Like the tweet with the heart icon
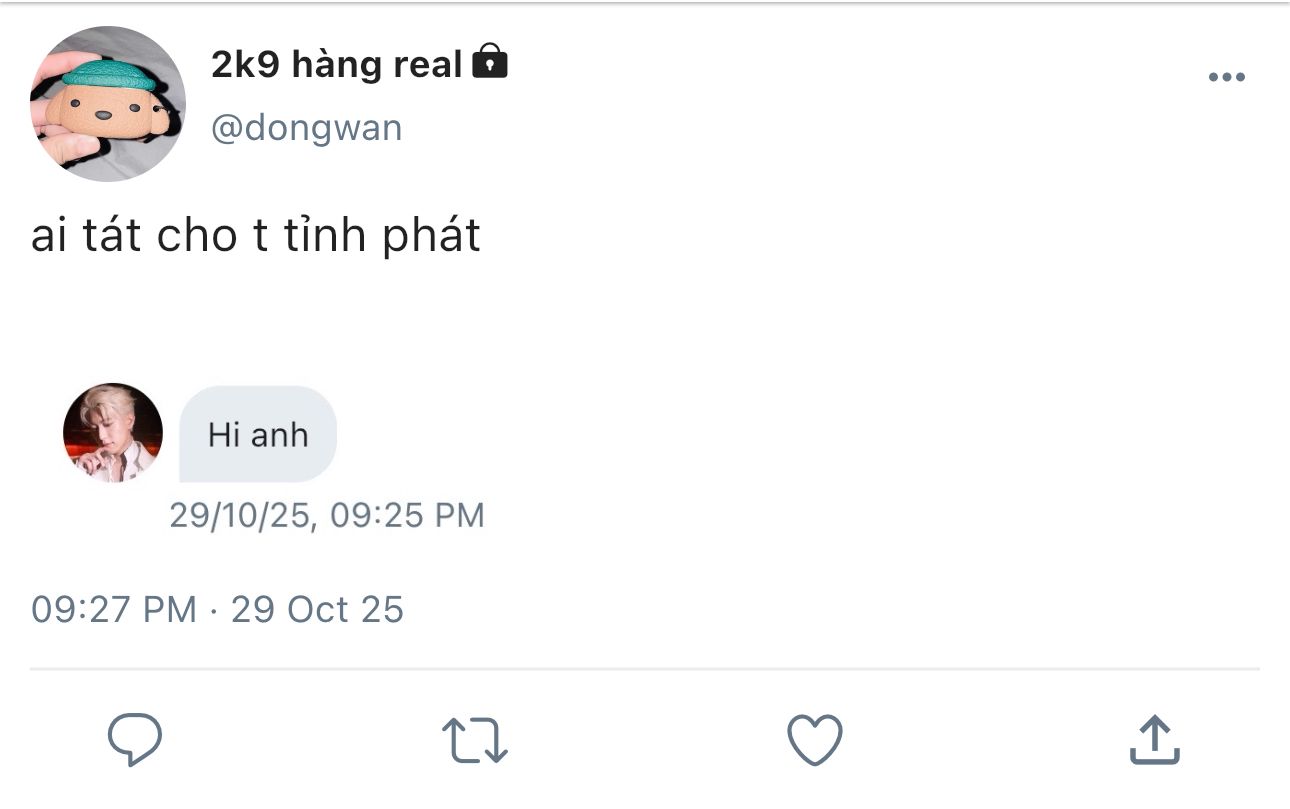 click(x=814, y=741)
